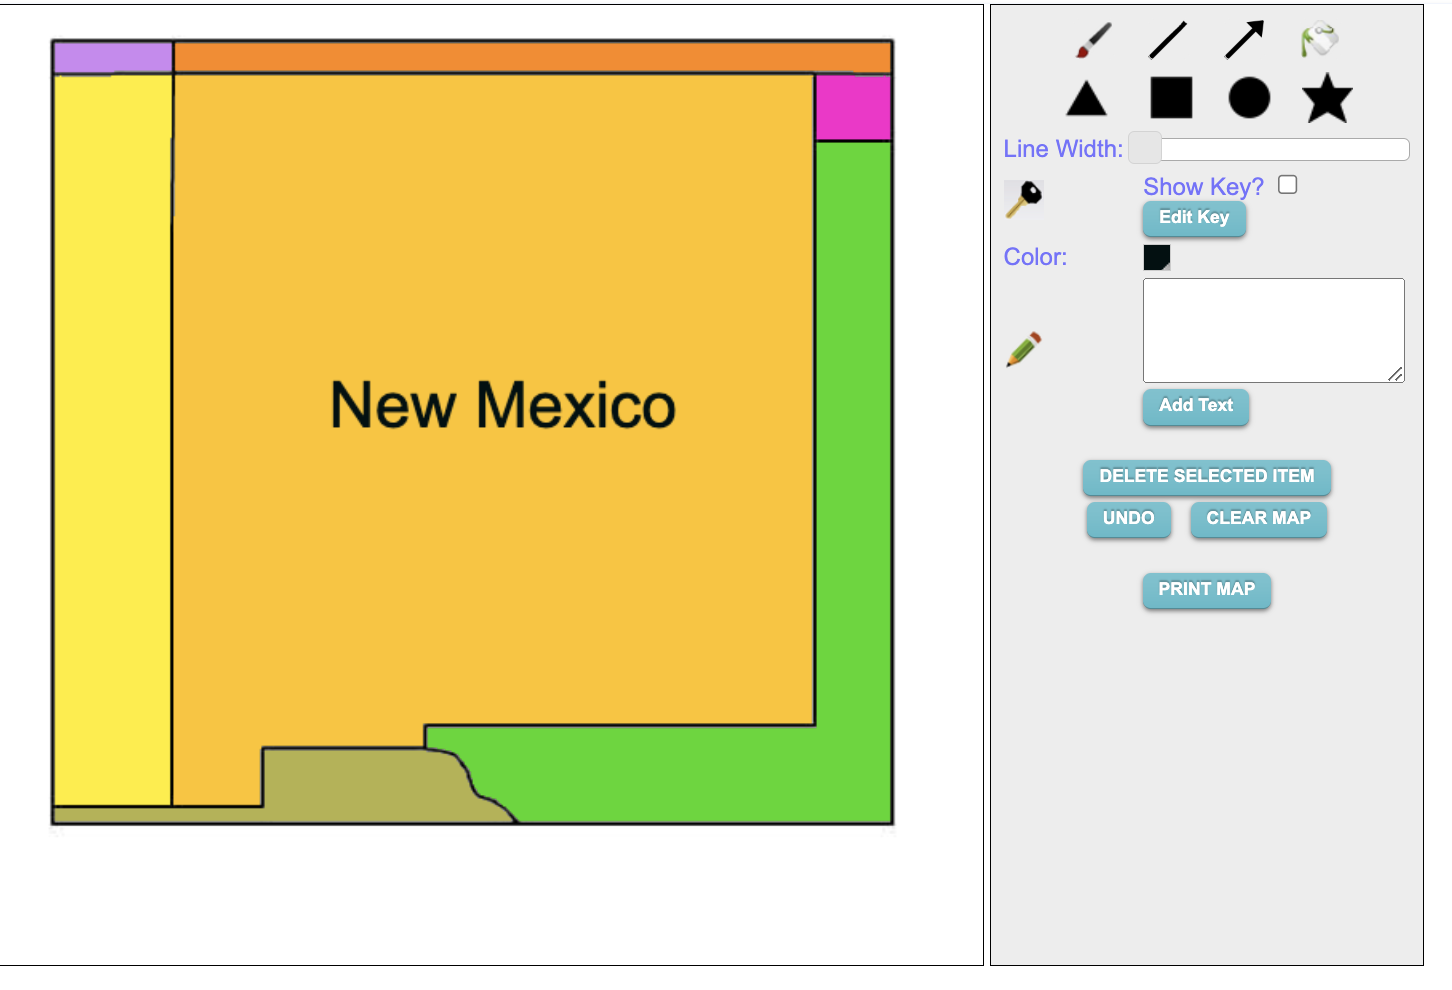Select the paintbrush tool
This screenshot has height=990, width=1452.
pyautogui.click(x=1094, y=40)
